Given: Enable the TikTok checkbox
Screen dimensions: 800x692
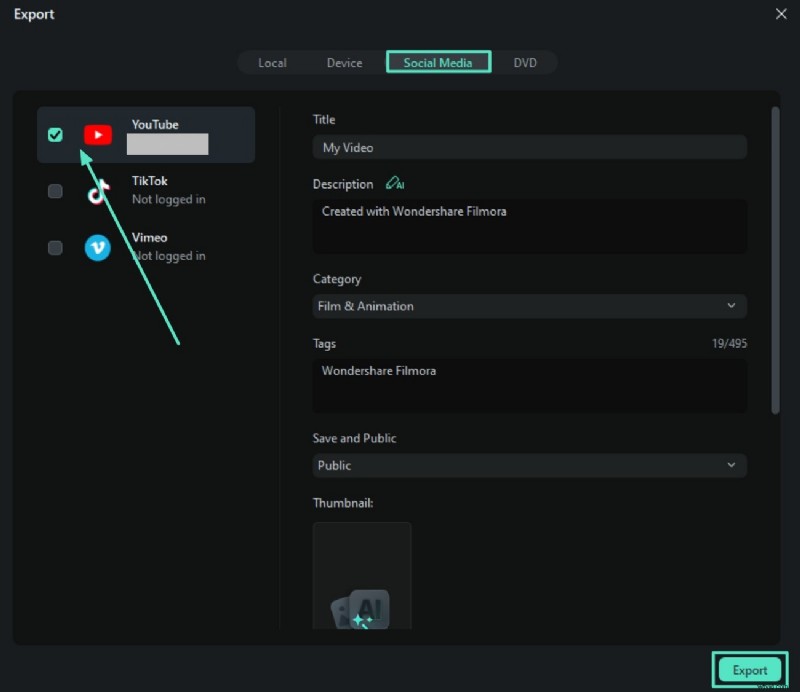Looking at the screenshot, I should coord(55,191).
